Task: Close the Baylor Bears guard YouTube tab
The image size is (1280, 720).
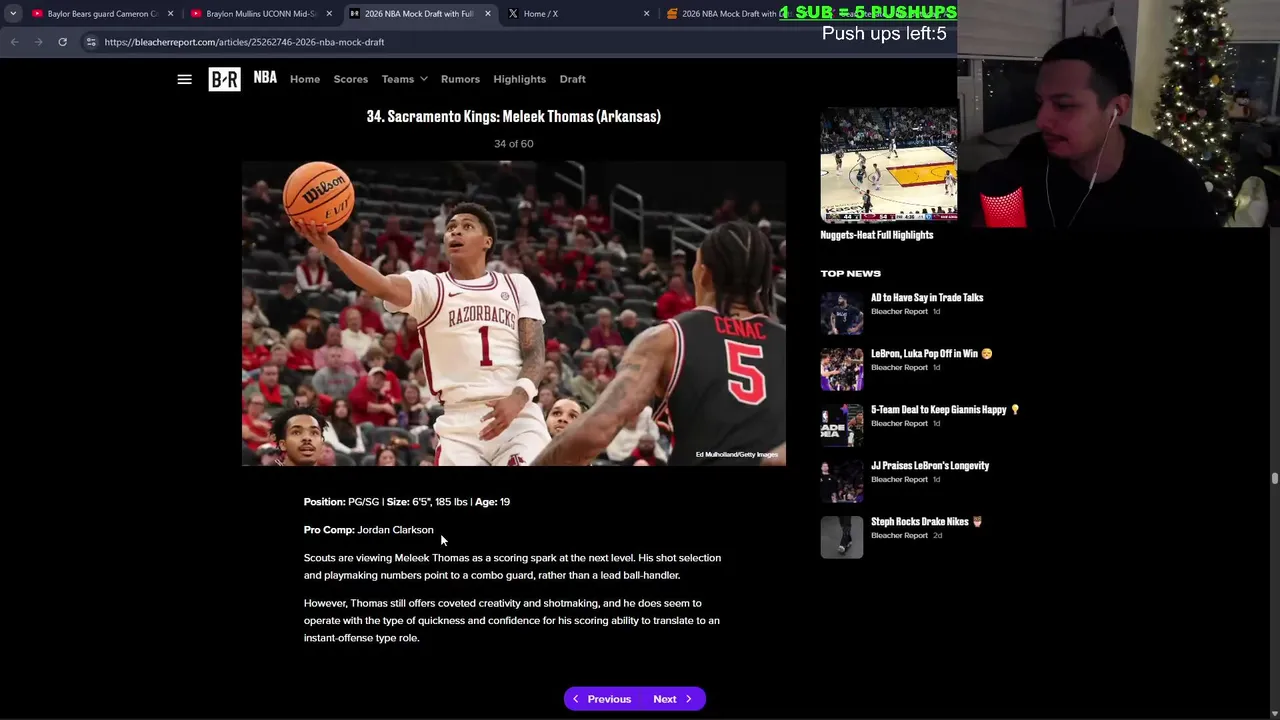Action: coord(170,14)
